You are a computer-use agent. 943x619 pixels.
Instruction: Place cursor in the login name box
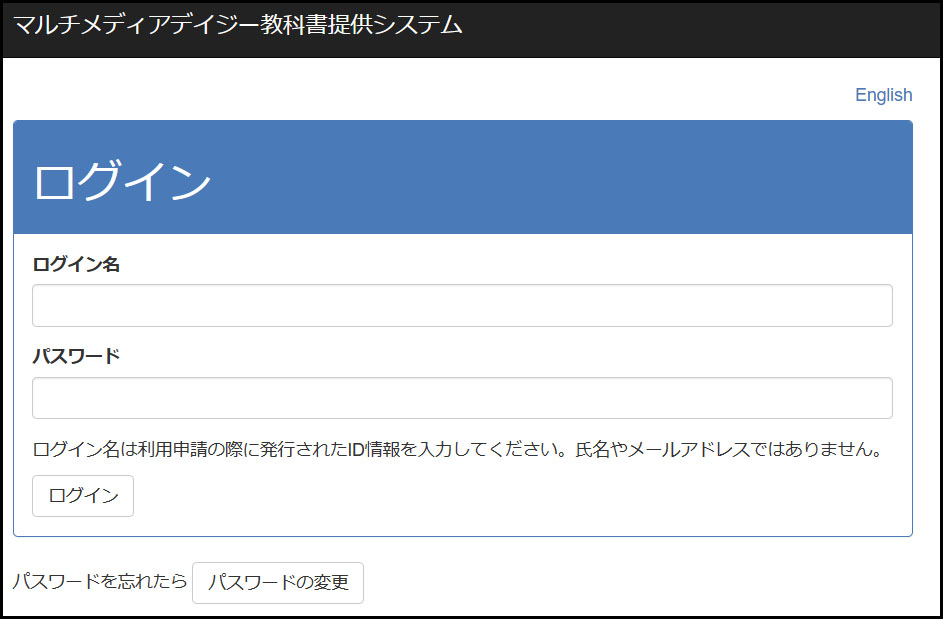click(x=462, y=306)
